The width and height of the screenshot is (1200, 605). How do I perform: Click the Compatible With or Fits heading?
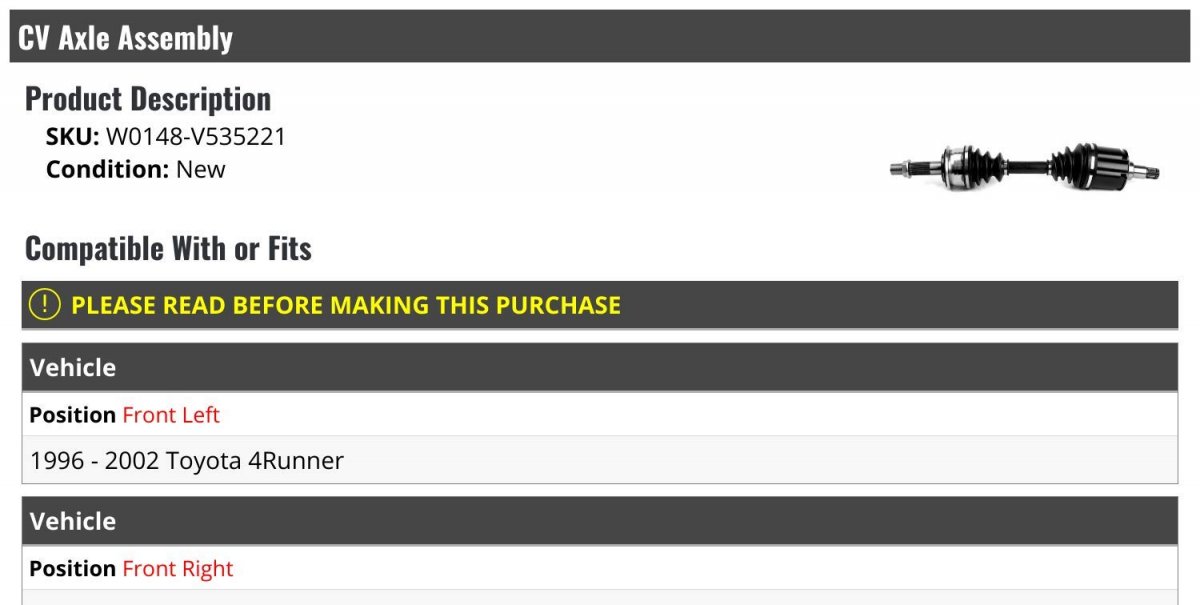(x=168, y=248)
